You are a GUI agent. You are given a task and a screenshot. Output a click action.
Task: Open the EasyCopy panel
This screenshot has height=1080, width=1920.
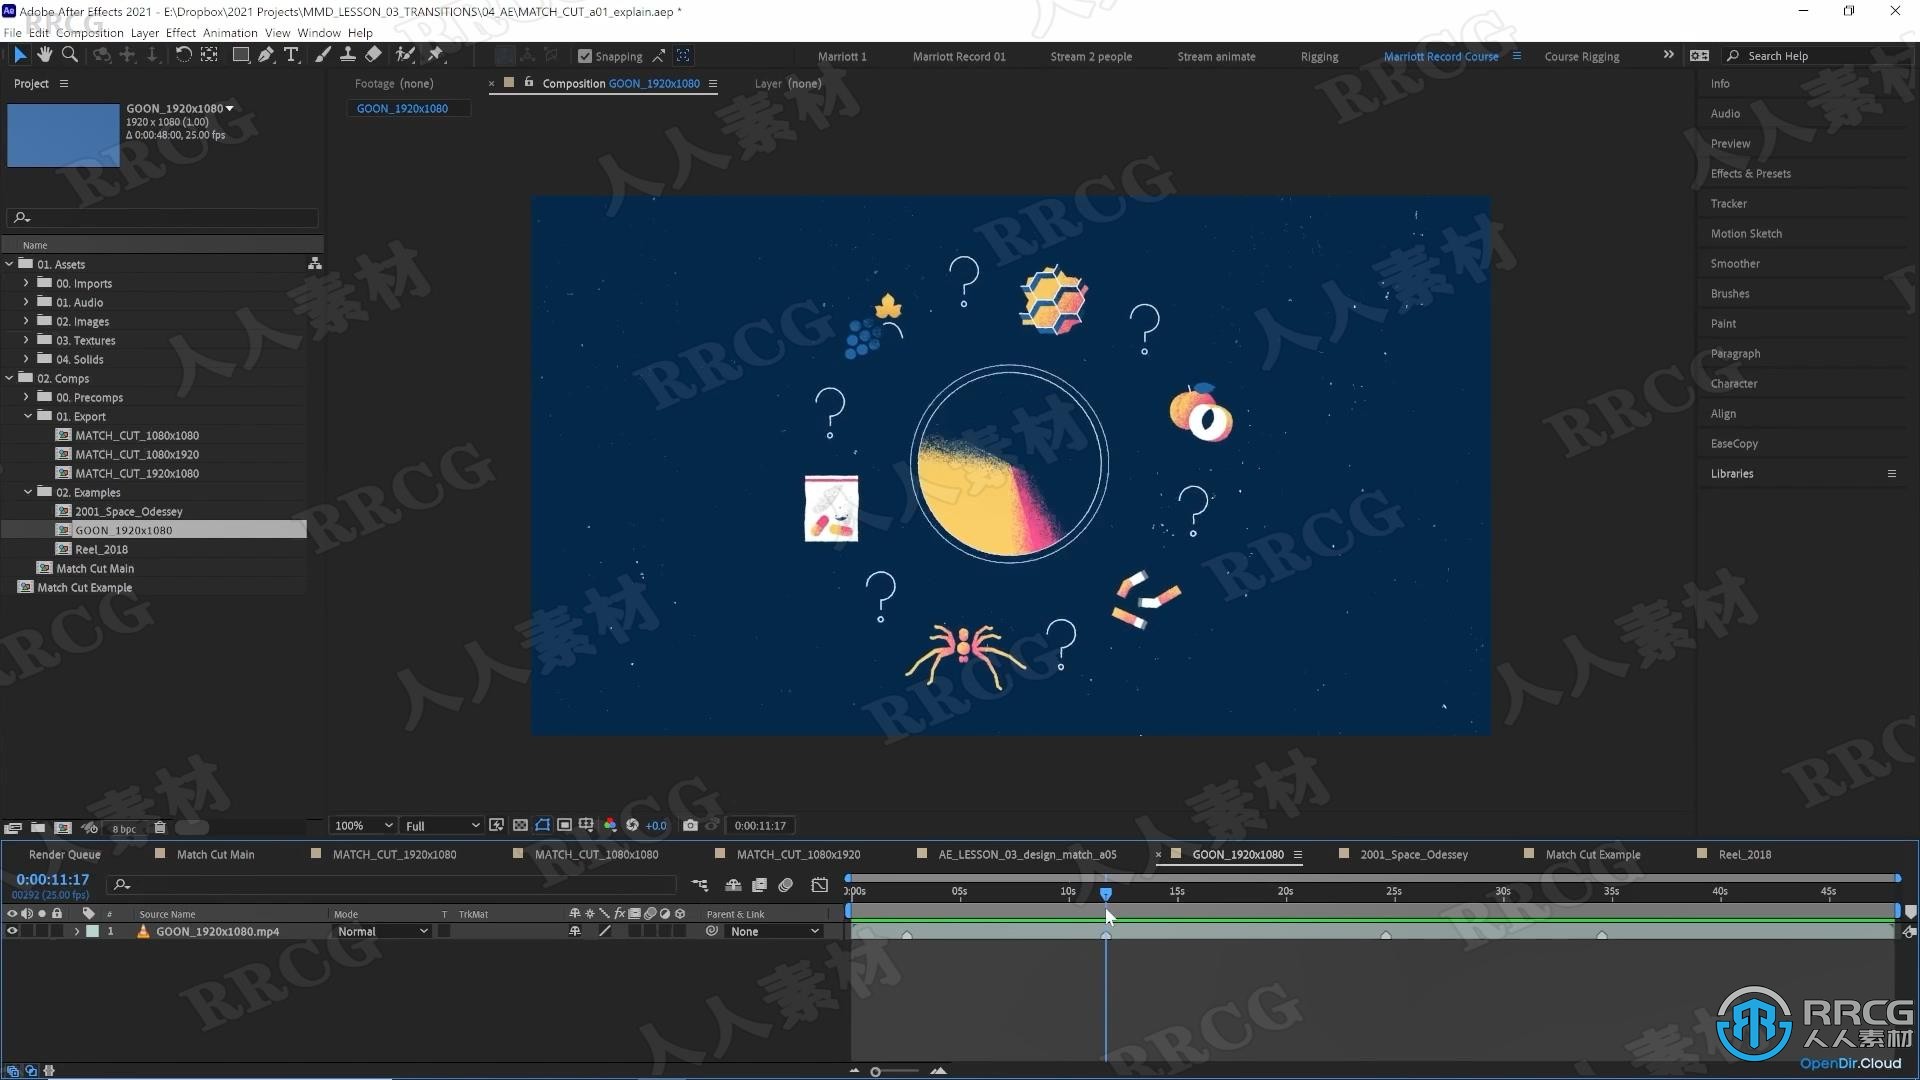(x=1734, y=443)
